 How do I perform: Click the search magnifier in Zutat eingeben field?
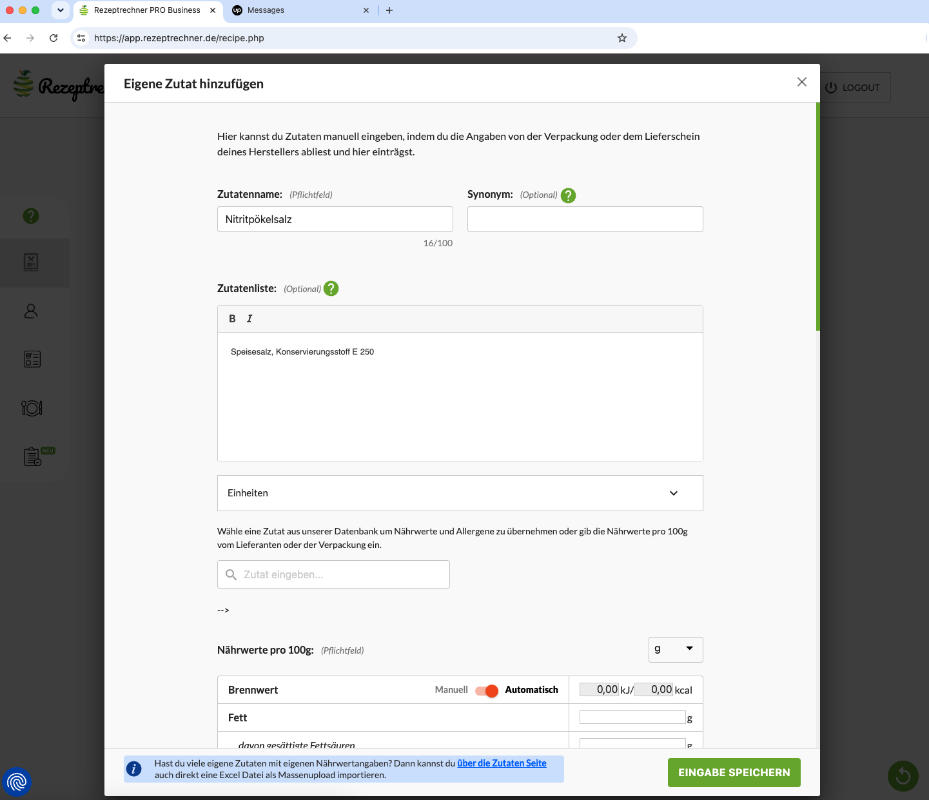[231, 574]
